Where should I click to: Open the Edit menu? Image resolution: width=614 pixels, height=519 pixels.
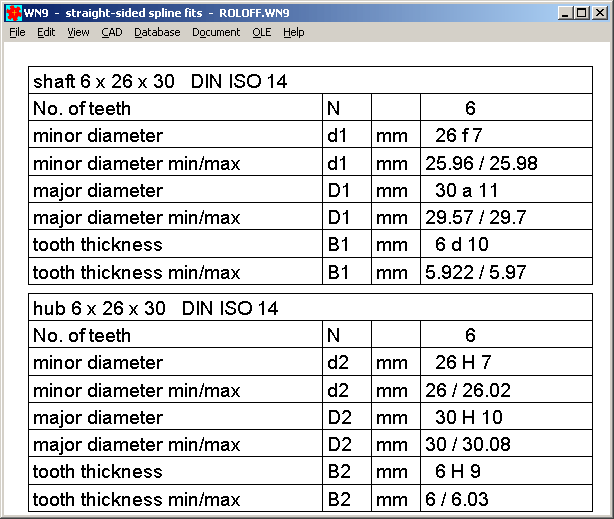coord(46,32)
